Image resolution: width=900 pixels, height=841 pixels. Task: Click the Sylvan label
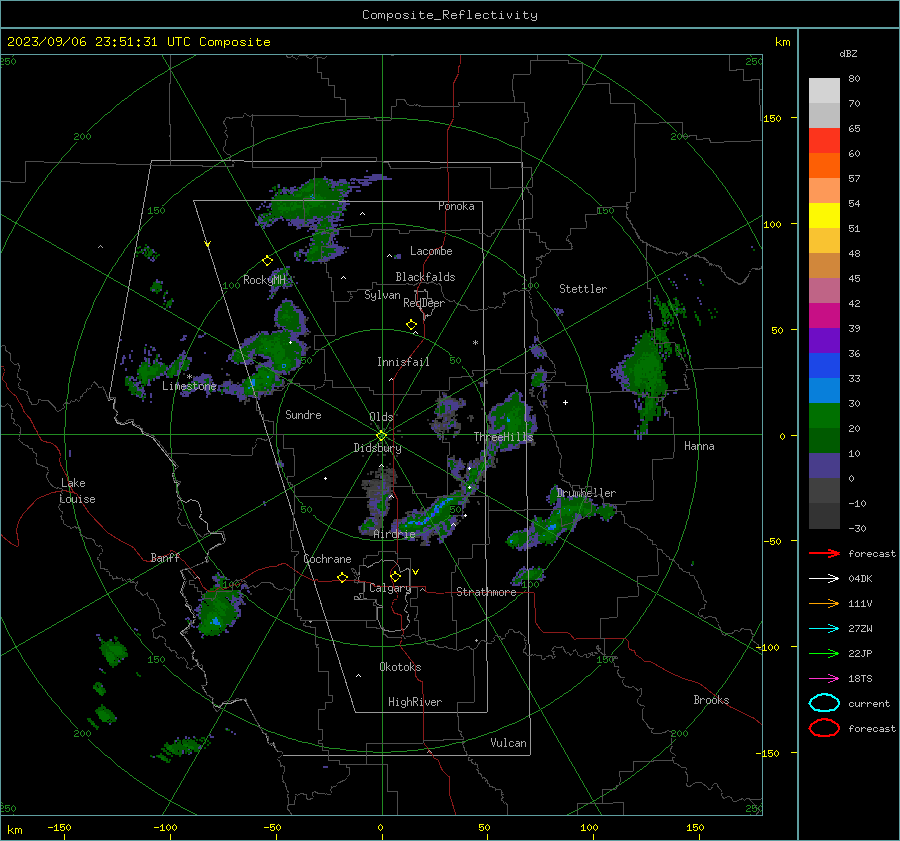pos(382,295)
